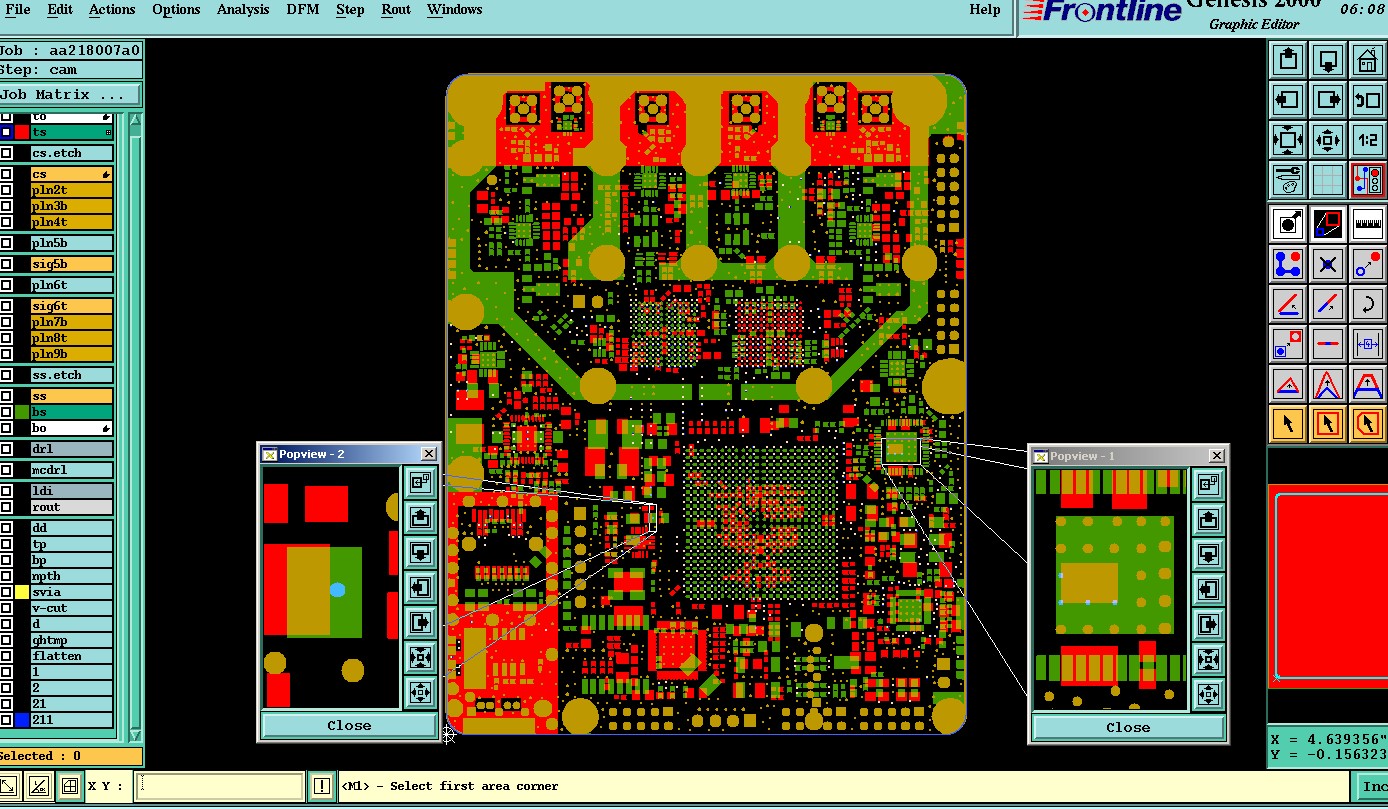Toggle checkbox for drl layer
Screen dimensions: 1388x809
point(6,449)
